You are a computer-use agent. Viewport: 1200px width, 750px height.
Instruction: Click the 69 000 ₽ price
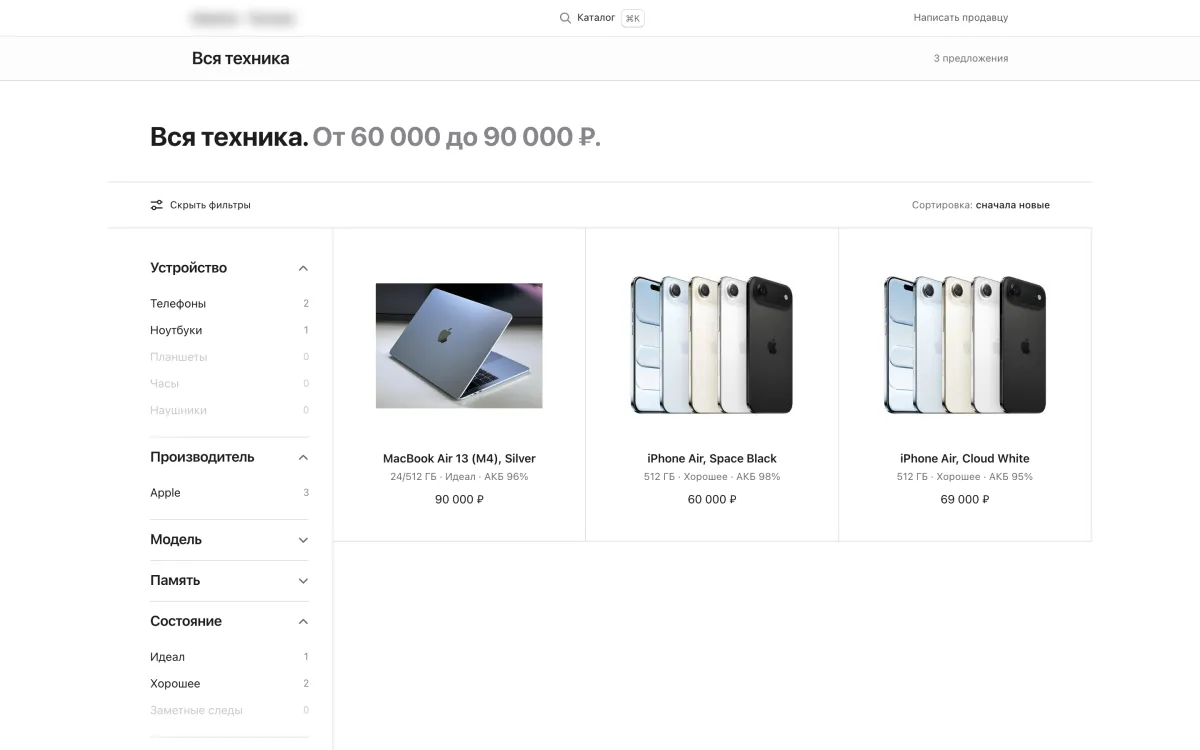pyautogui.click(x=965, y=499)
